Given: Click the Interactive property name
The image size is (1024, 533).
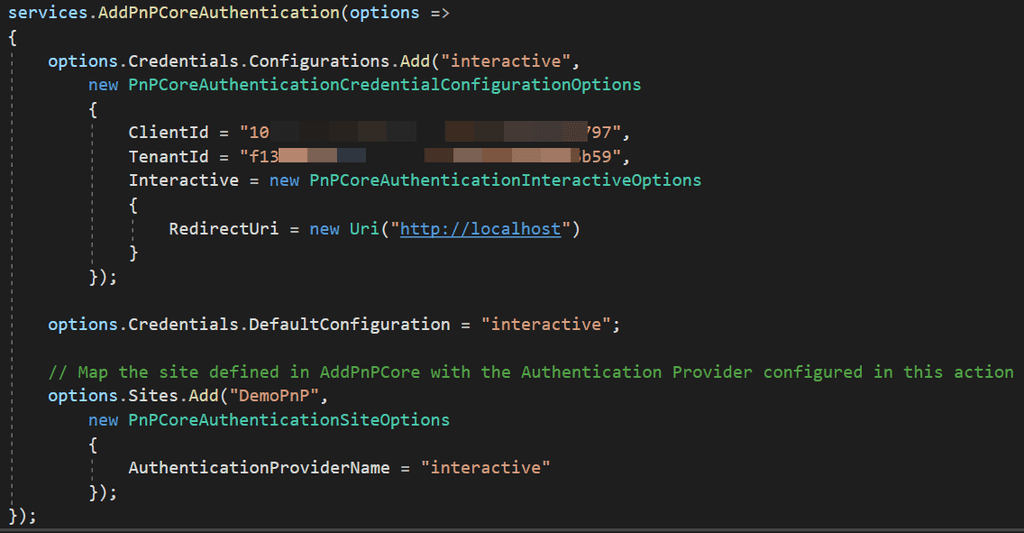Looking at the screenshot, I should click(x=184, y=180).
